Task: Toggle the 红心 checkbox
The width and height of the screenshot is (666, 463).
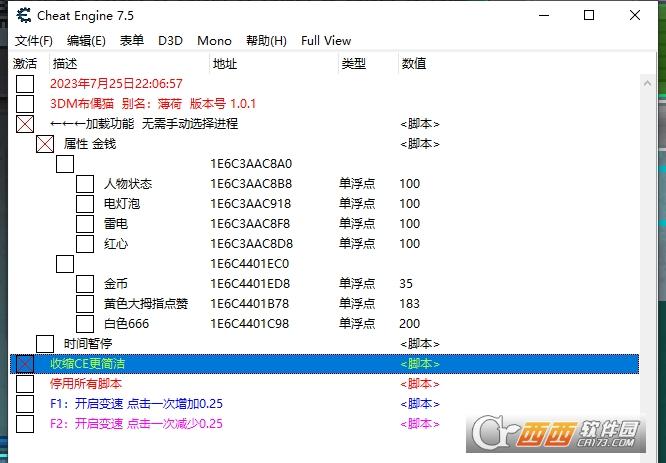Action: click(85, 244)
